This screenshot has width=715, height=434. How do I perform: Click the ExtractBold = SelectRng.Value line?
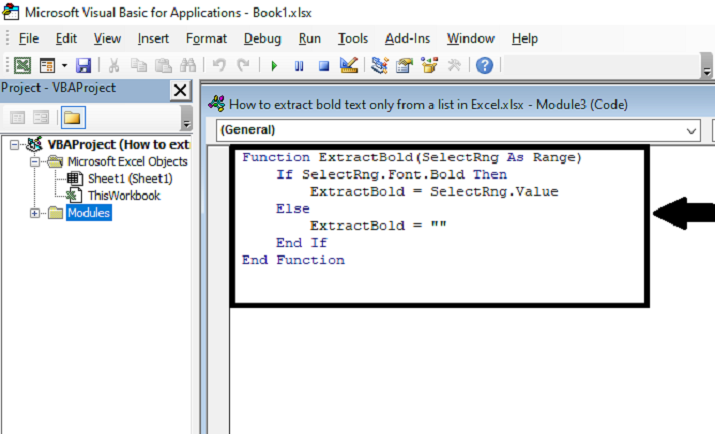click(x=434, y=191)
